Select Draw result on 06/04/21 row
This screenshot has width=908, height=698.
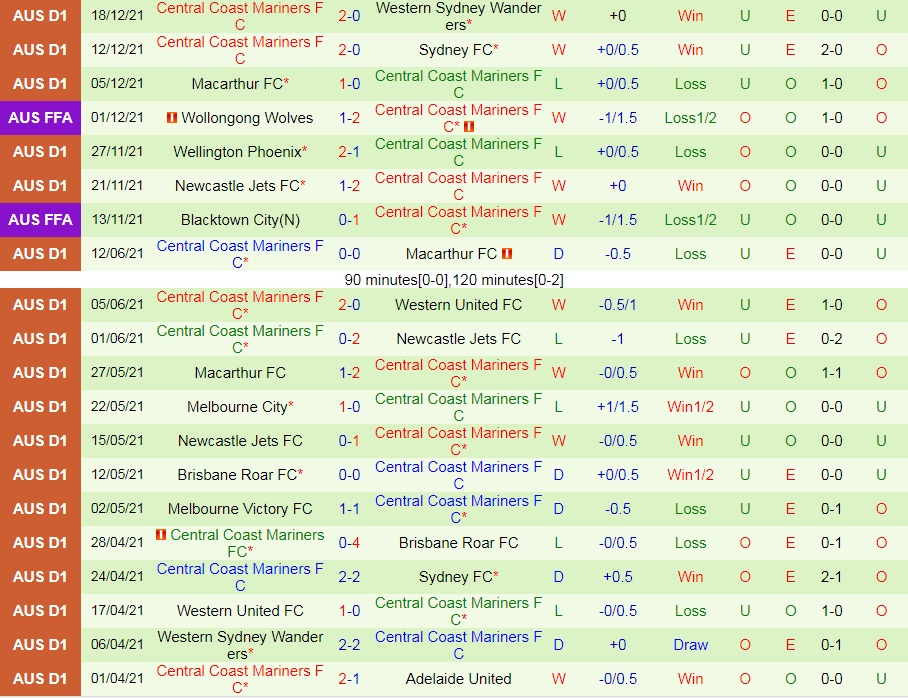pos(690,645)
